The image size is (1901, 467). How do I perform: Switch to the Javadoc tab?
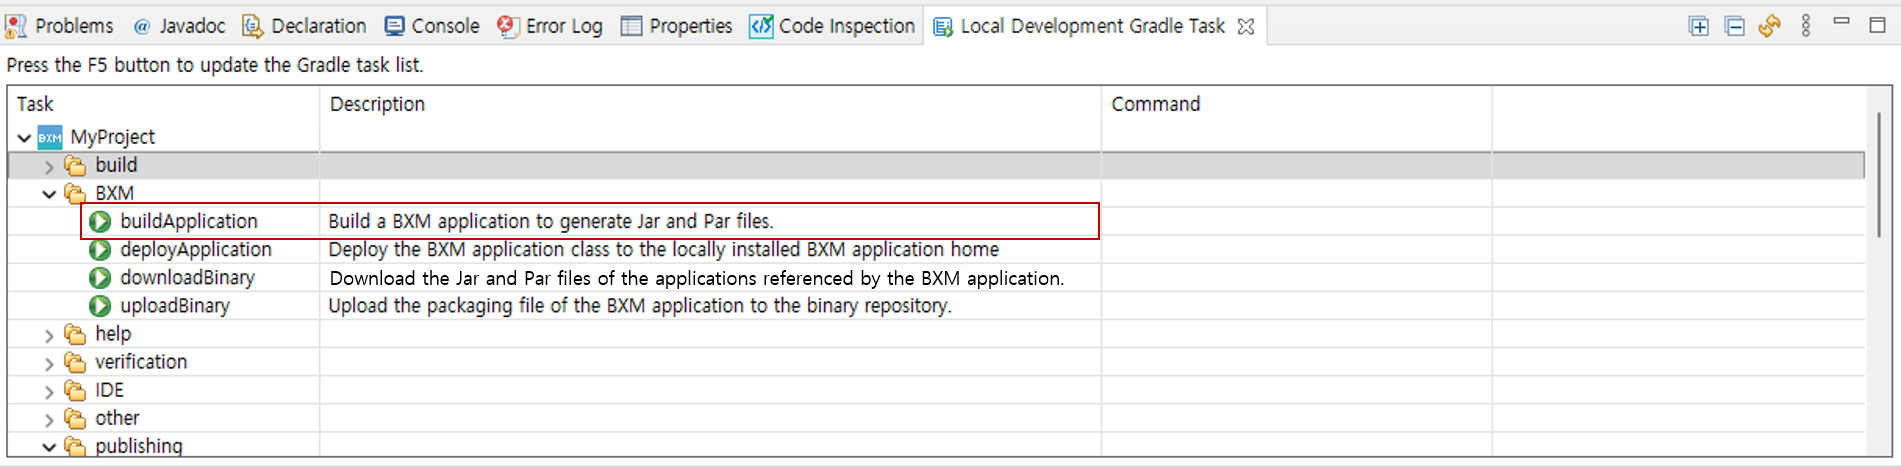click(x=179, y=26)
